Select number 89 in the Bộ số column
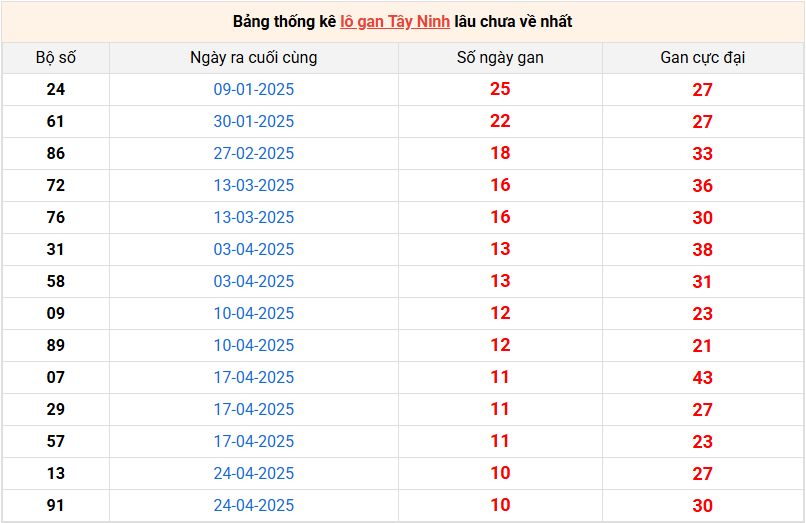This screenshot has height=523, width=806. pos(56,345)
